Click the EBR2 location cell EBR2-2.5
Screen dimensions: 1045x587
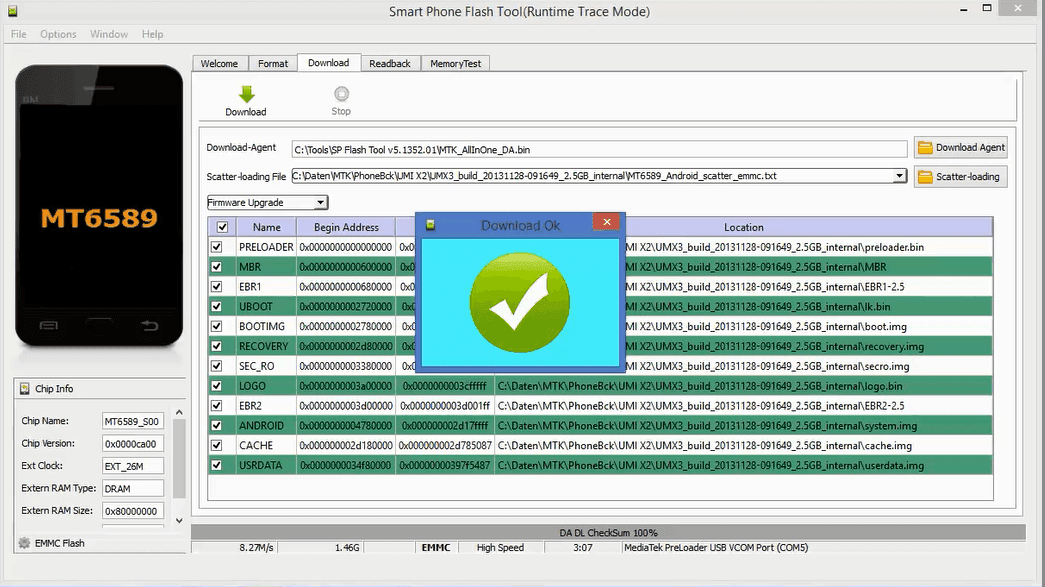tap(743, 406)
